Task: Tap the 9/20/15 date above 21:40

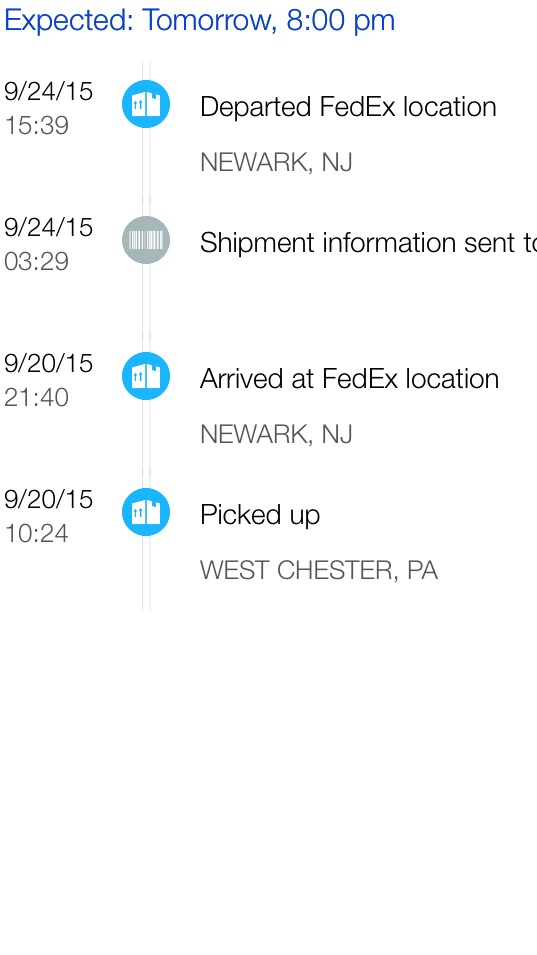Action: click(x=48, y=363)
